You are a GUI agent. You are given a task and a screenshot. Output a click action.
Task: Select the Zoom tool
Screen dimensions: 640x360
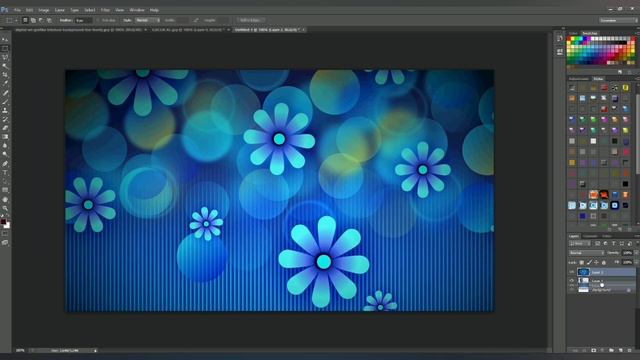click(5, 208)
